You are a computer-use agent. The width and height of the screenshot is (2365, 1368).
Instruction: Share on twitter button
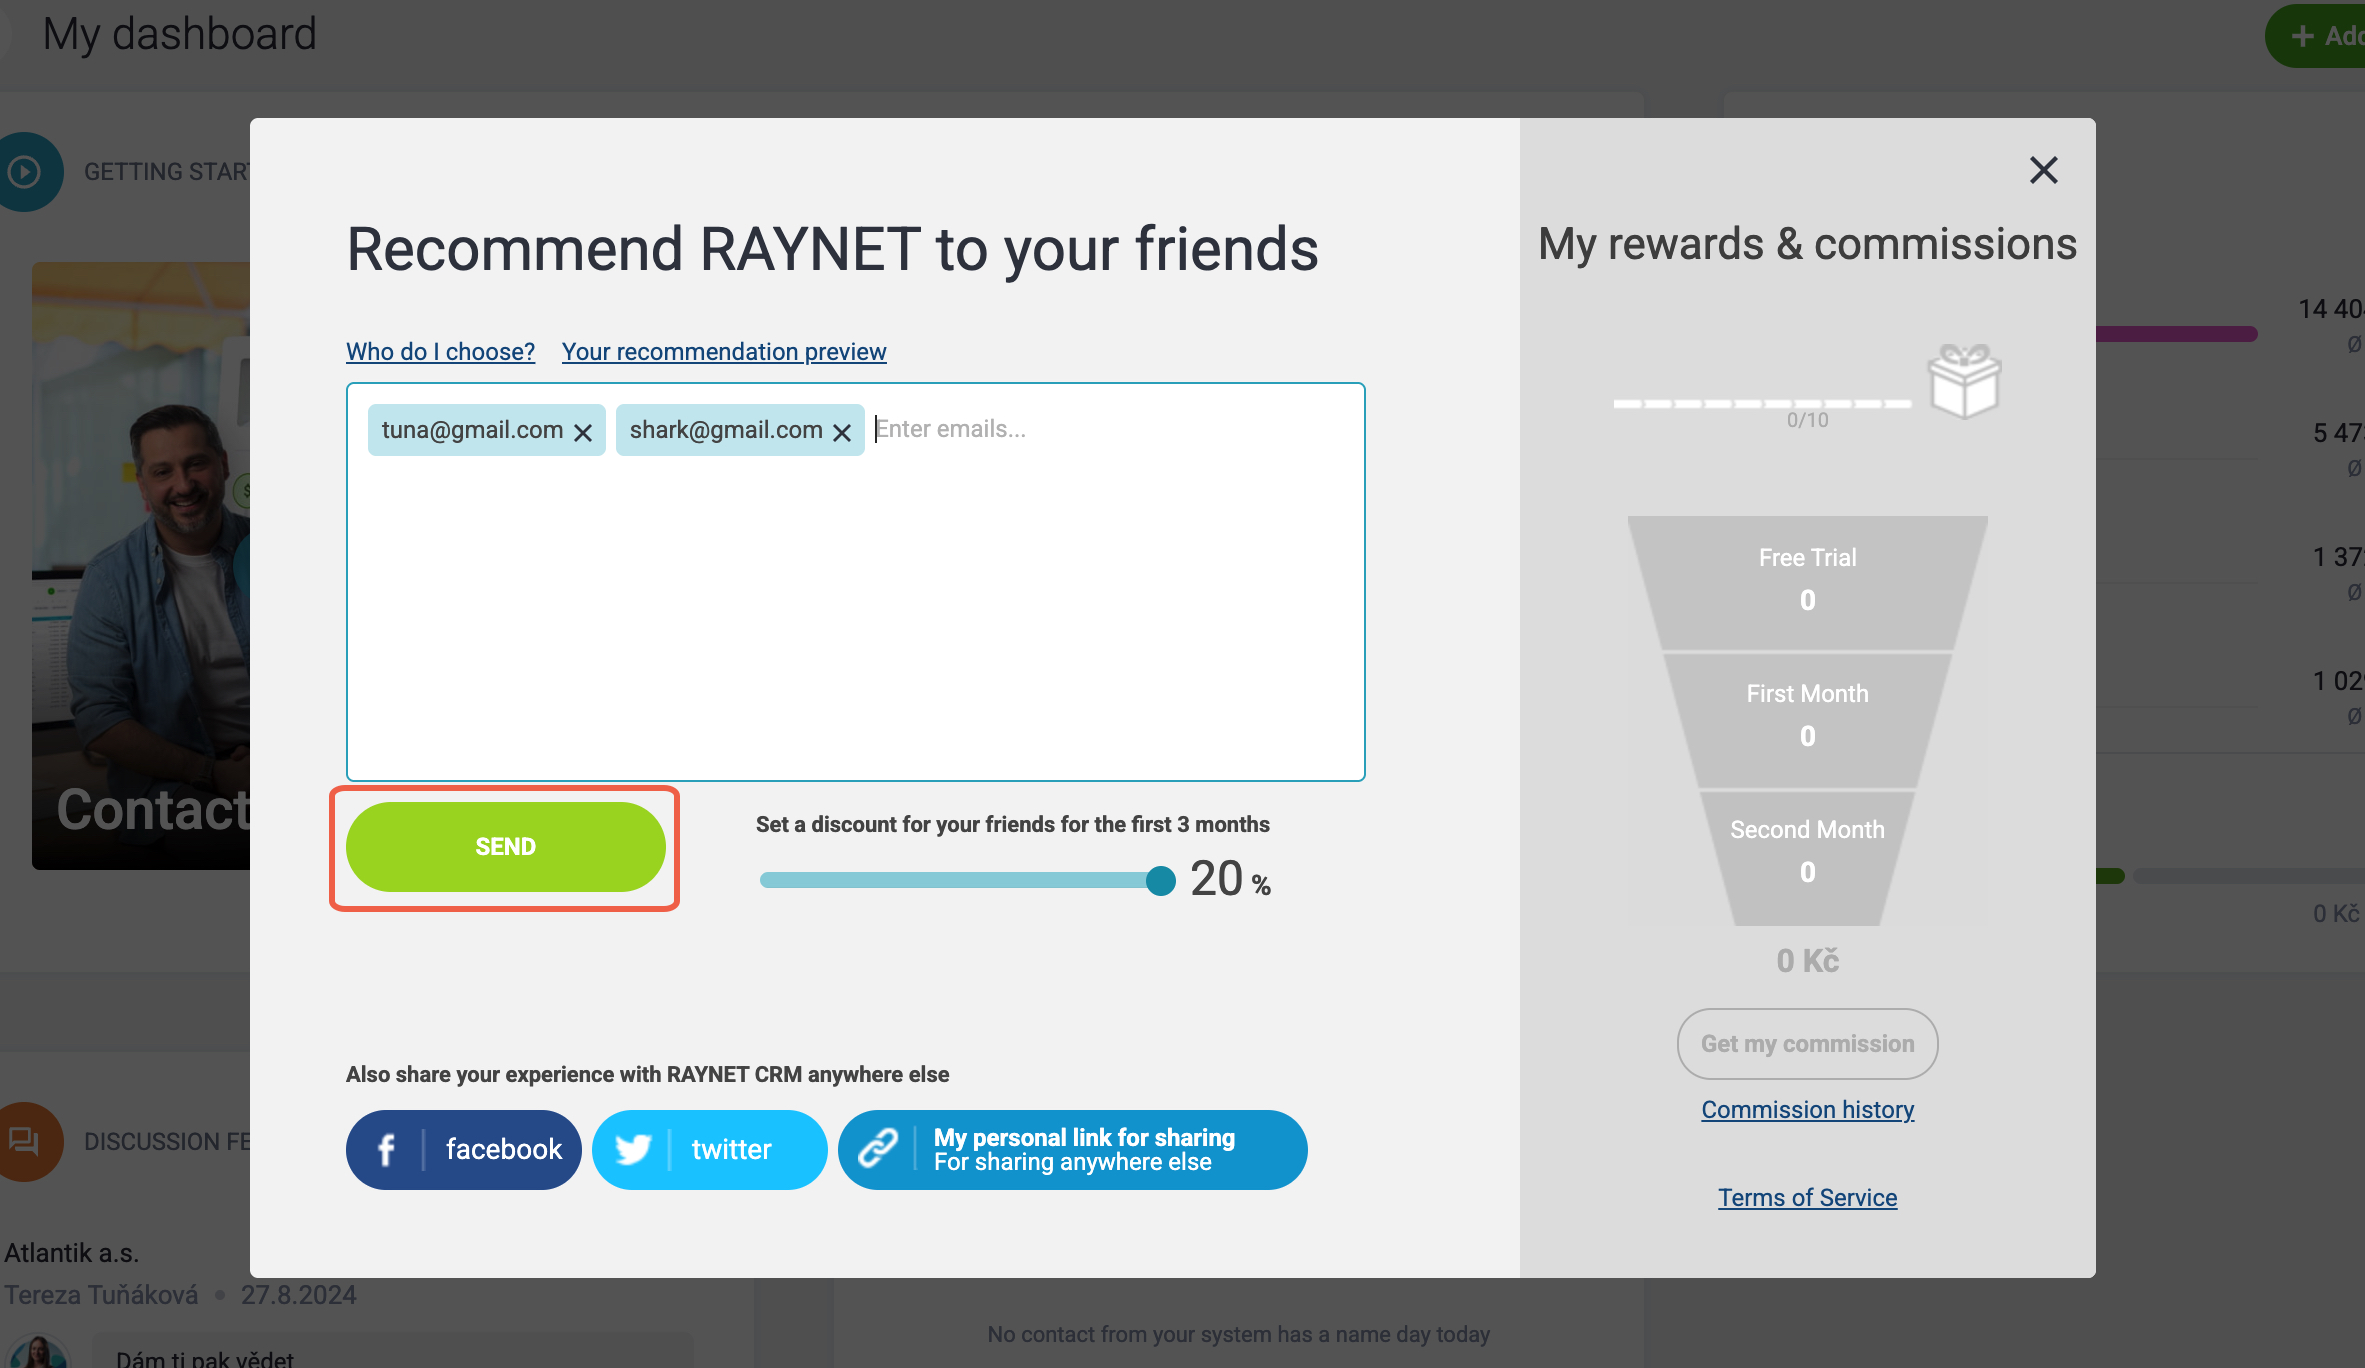(710, 1150)
